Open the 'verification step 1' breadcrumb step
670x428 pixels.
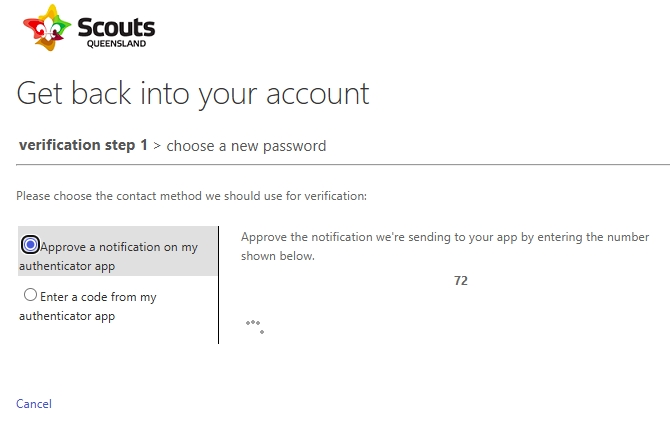coord(83,145)
